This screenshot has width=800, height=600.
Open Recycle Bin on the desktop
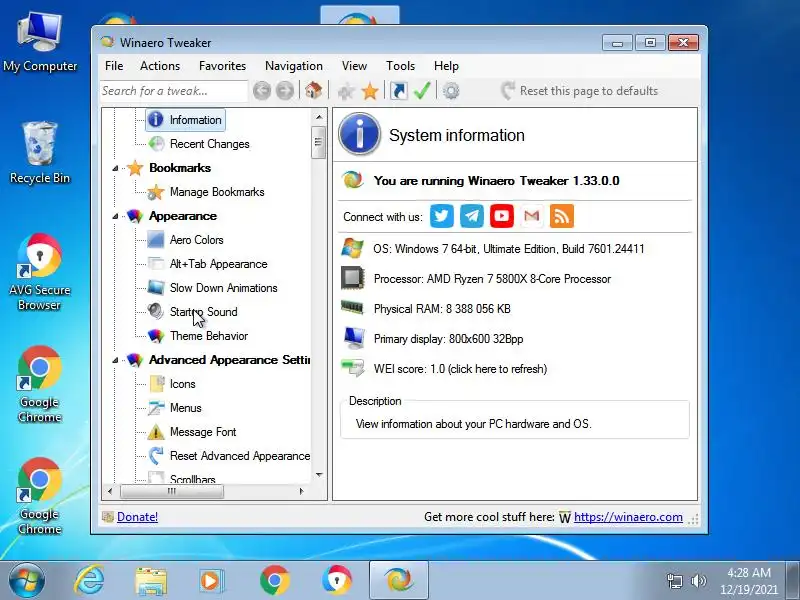[x=40, y=153]
